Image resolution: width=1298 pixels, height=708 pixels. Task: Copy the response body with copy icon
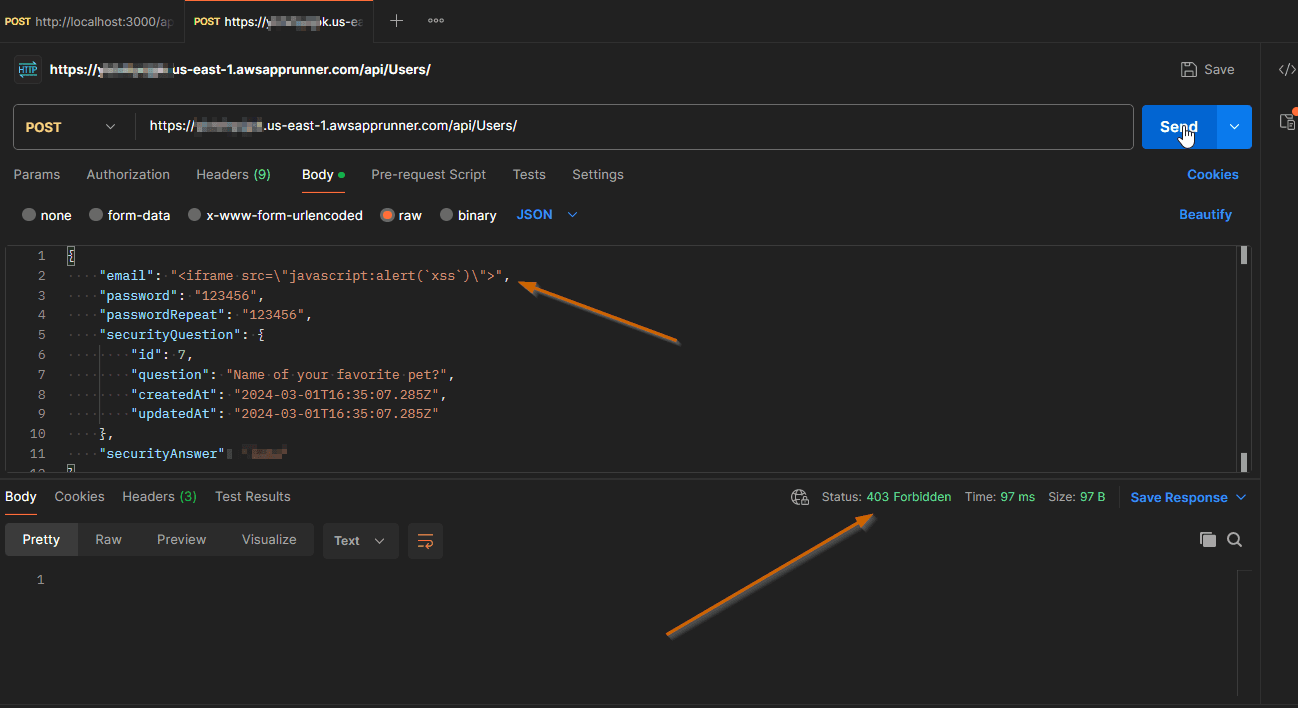1208,540
